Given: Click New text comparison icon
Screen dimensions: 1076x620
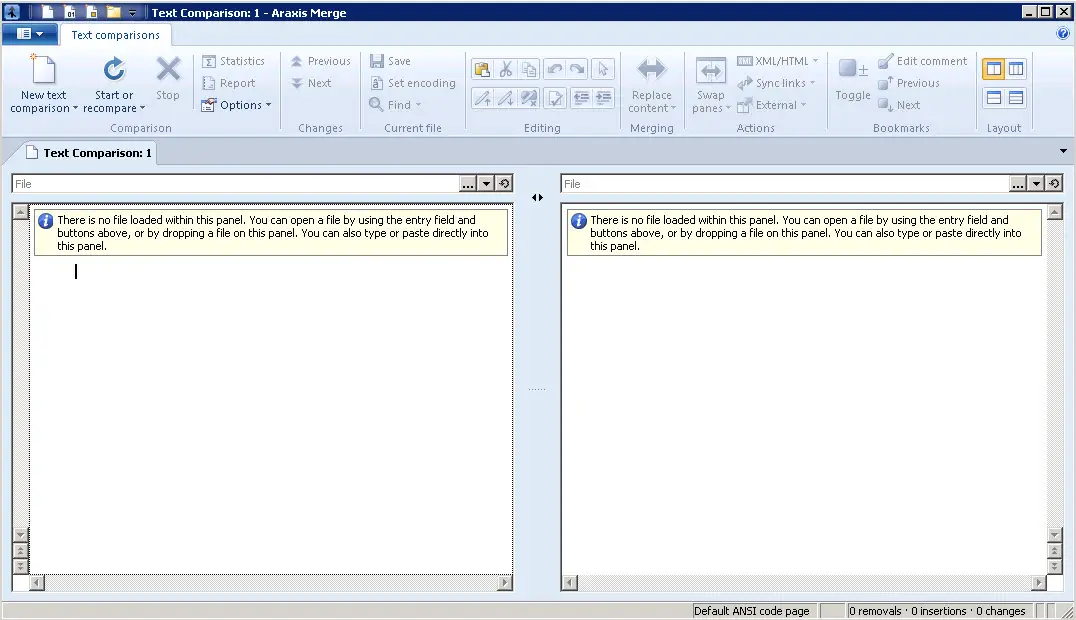Looking at the screenshot, I should 43,69.
